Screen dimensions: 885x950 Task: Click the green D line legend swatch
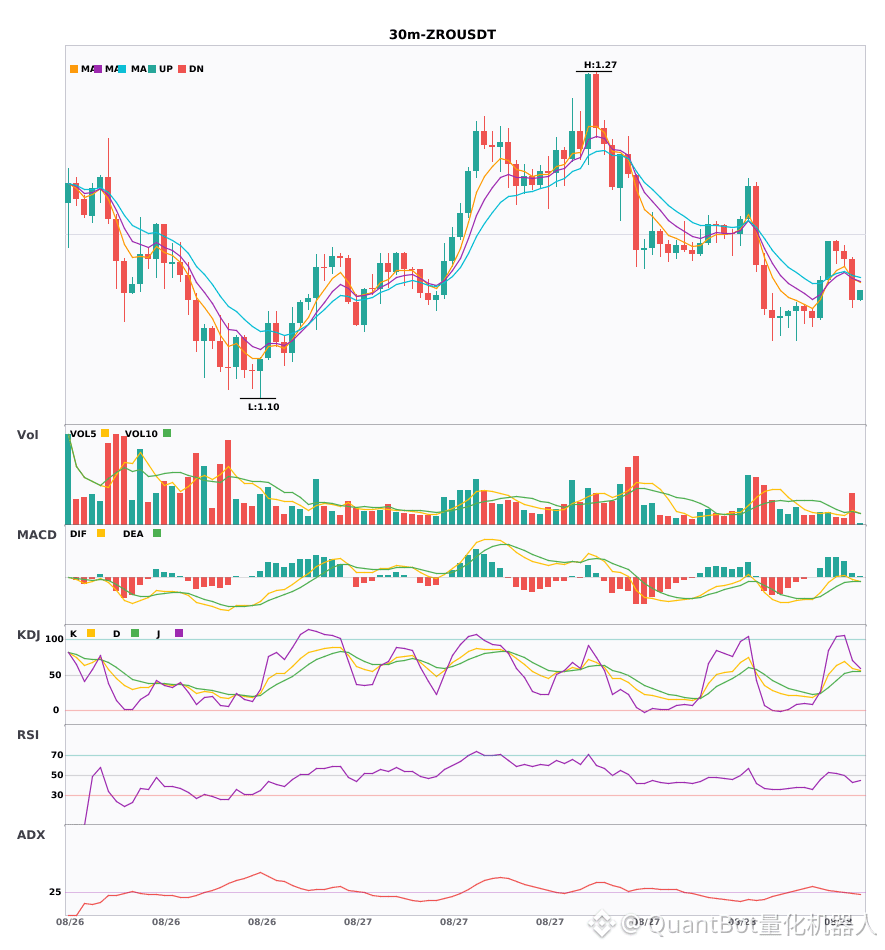pyautogui.click(x=135, y=633)
